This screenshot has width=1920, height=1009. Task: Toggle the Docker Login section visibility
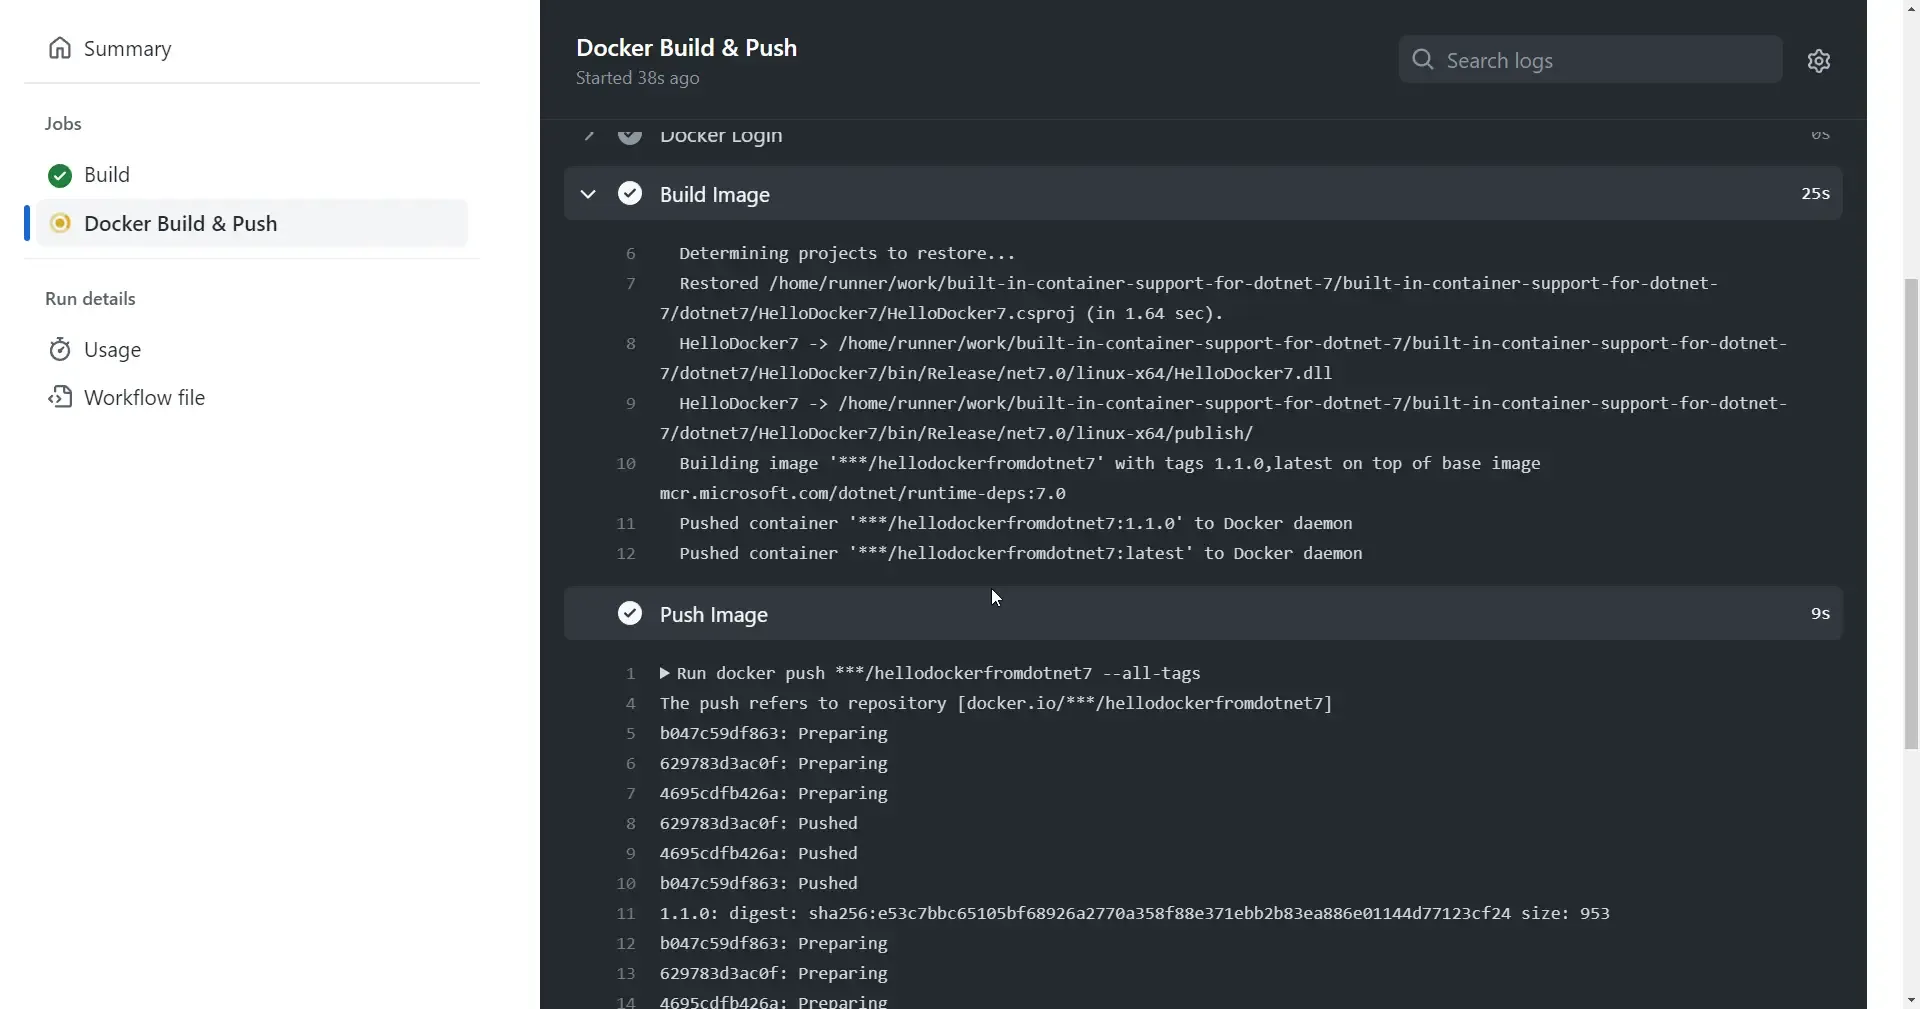(589, 137)
